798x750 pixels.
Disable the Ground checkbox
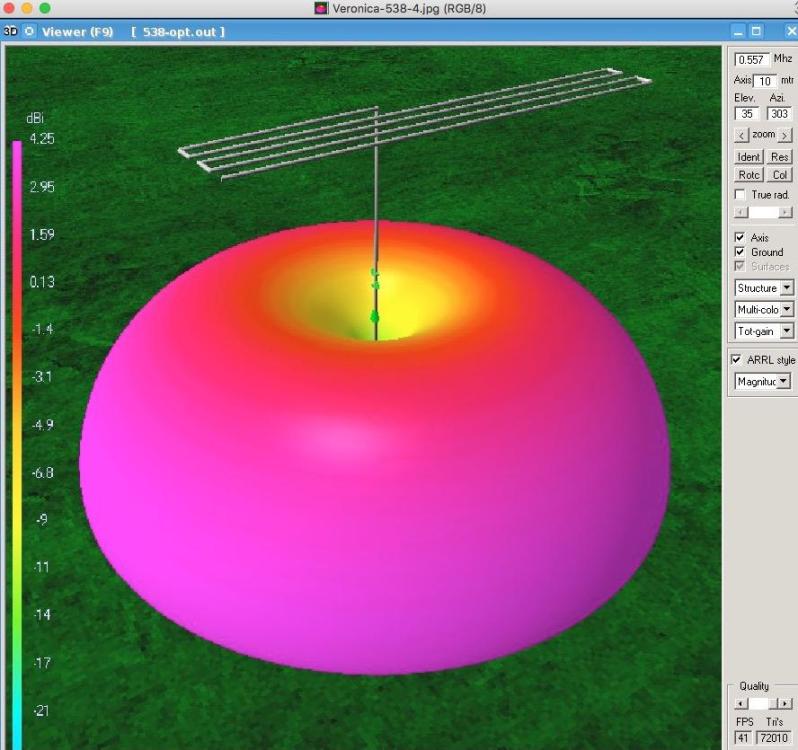click(740, 252)
